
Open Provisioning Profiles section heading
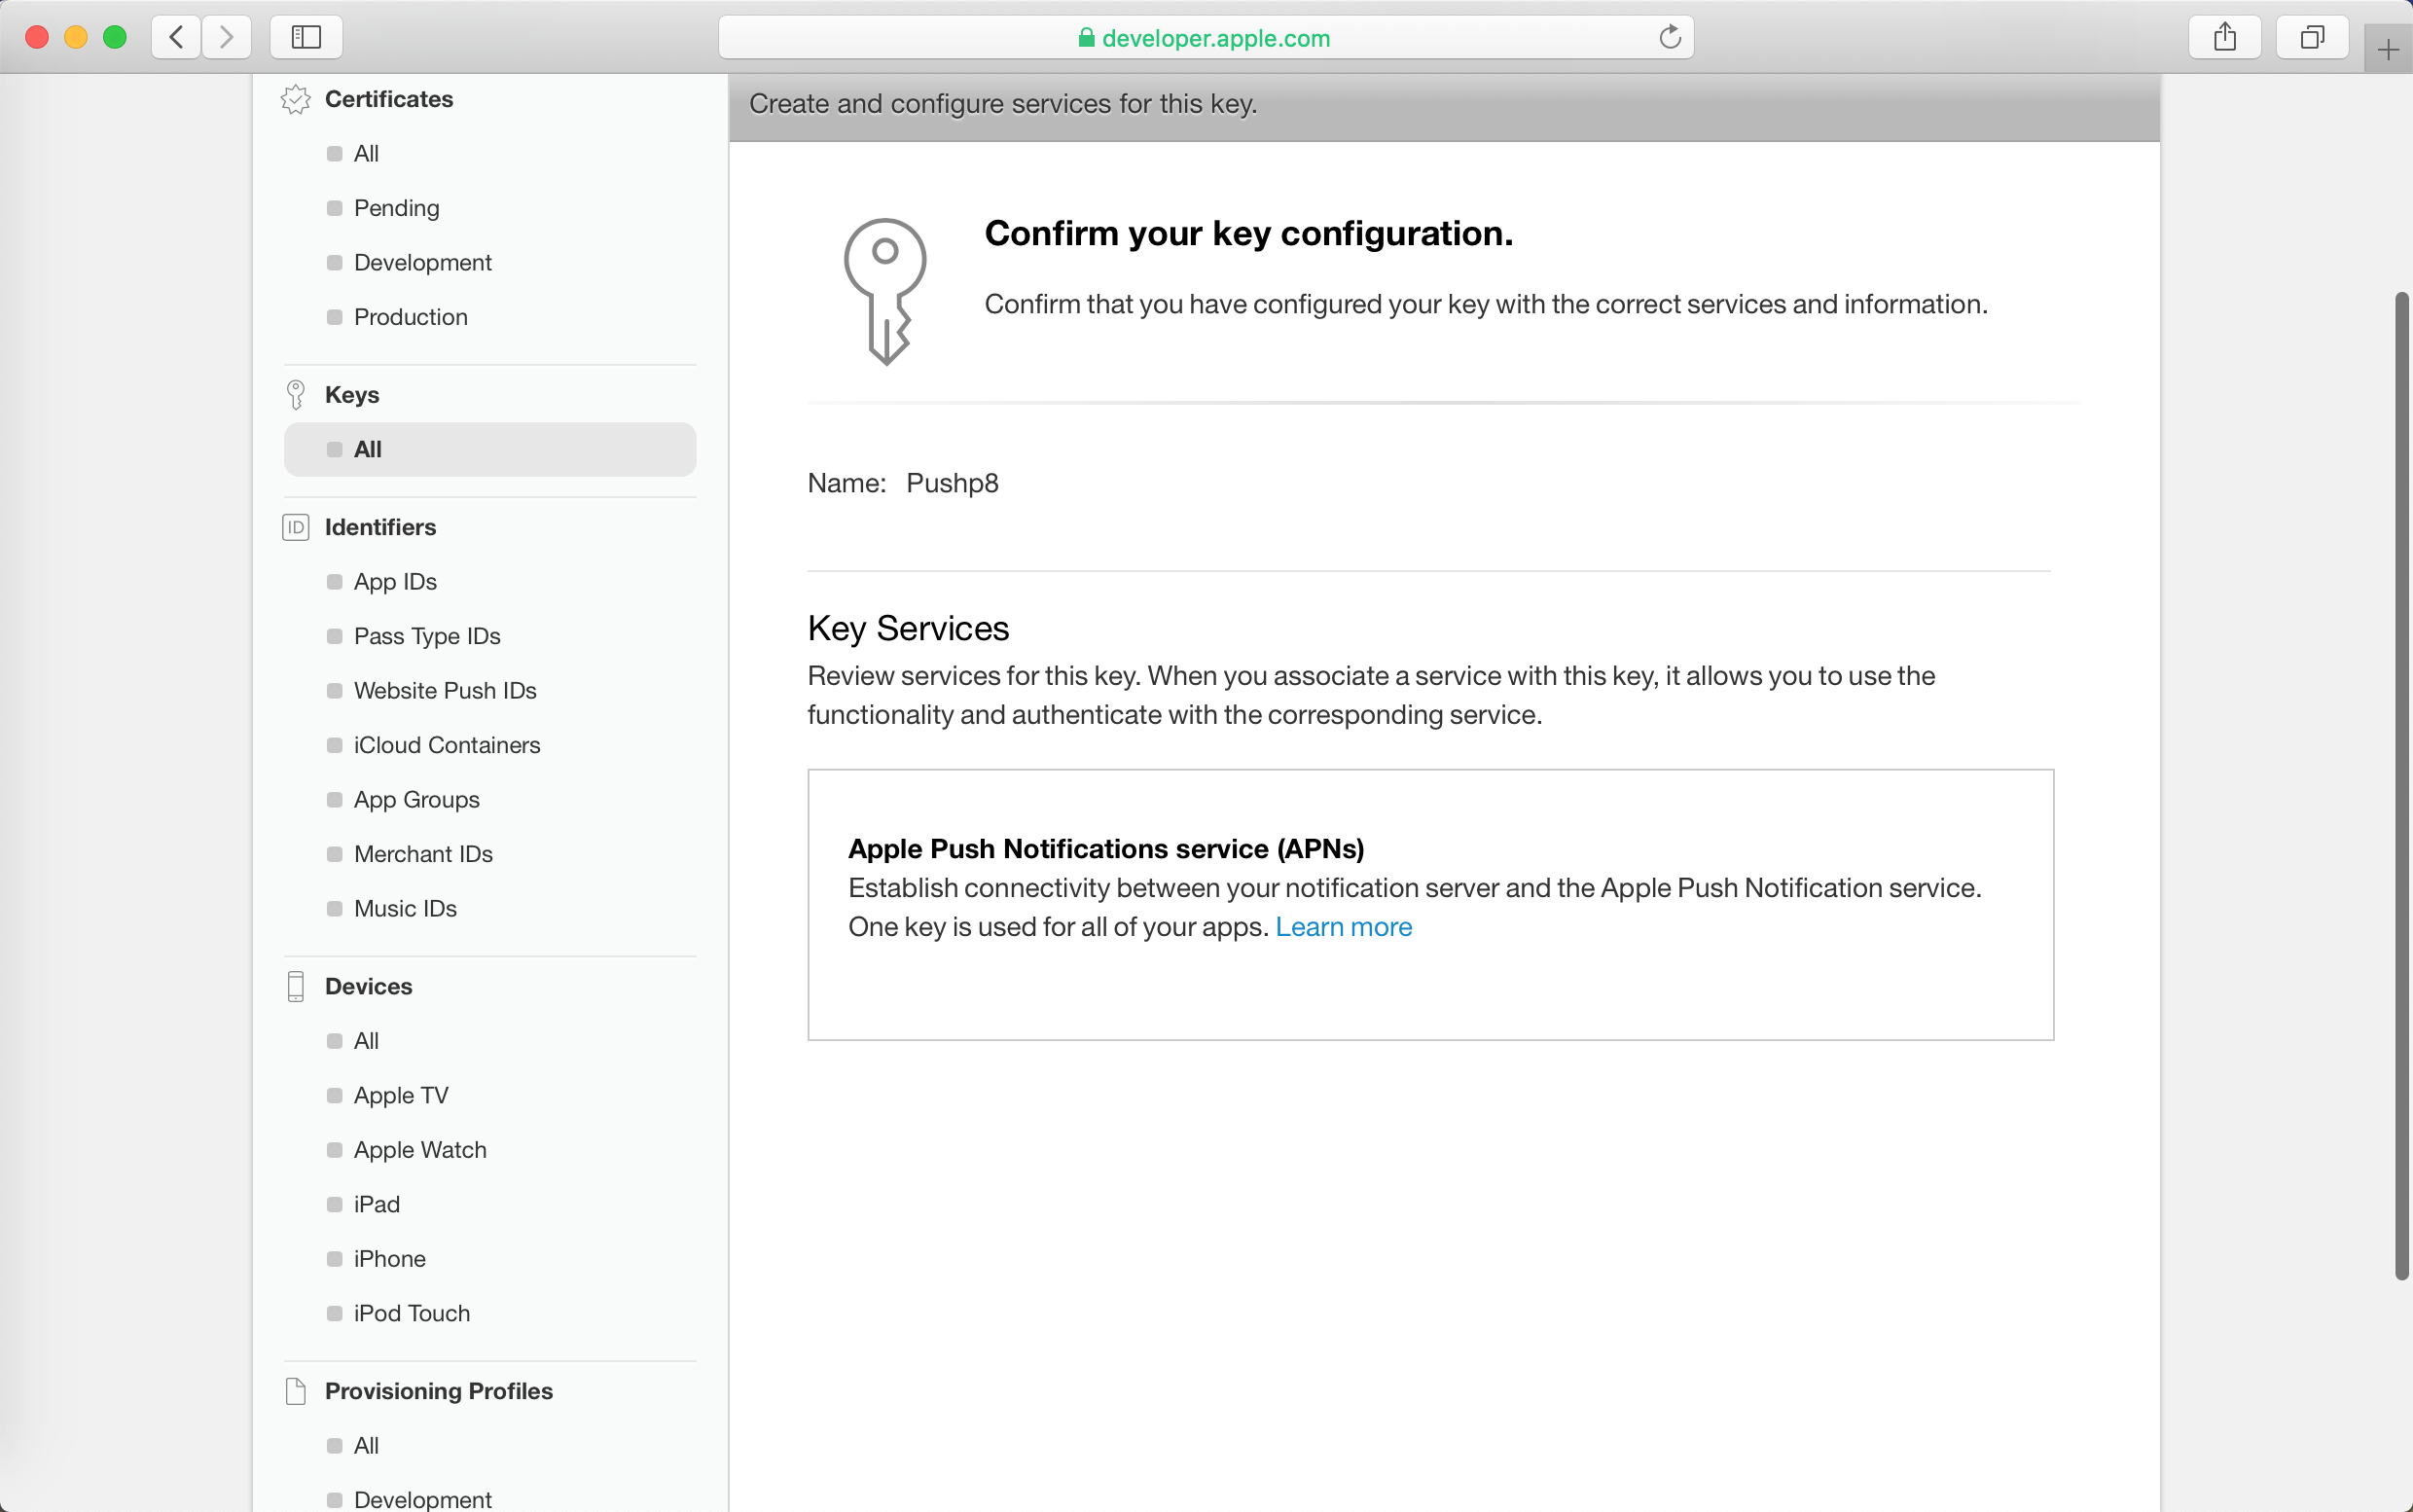(438, 1391)
